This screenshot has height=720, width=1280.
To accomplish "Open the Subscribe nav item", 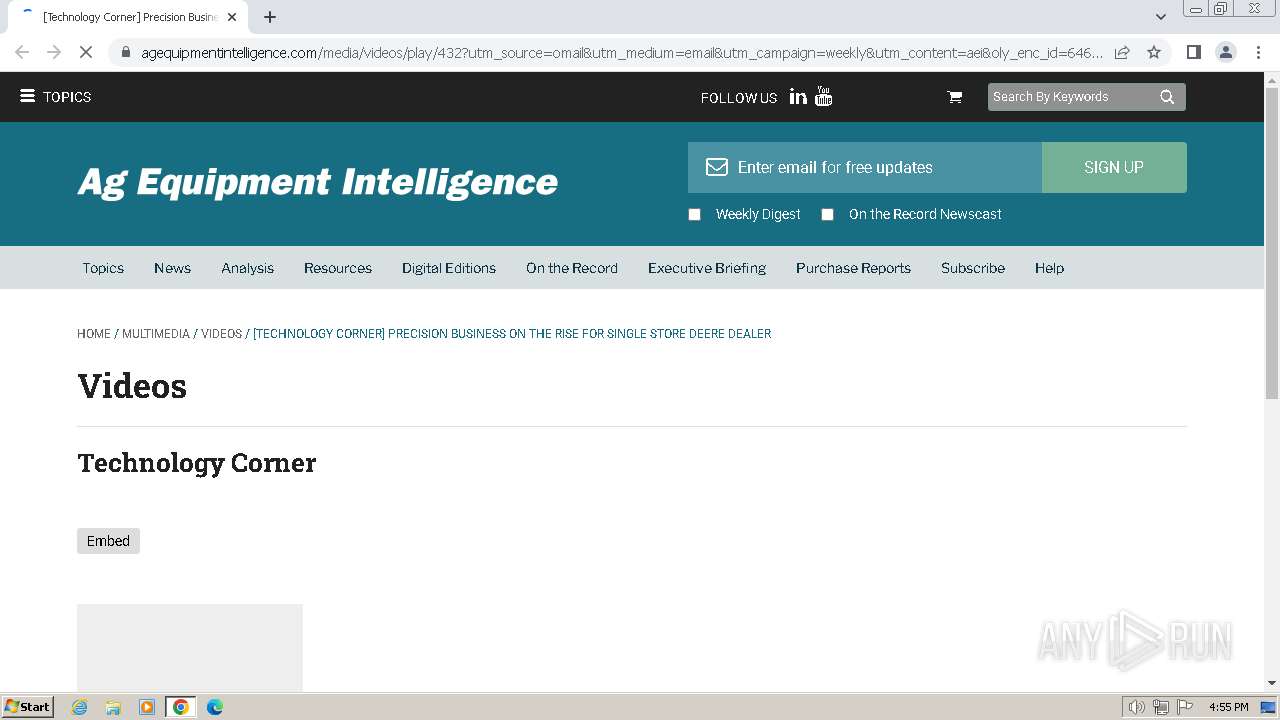I will 973,268.
